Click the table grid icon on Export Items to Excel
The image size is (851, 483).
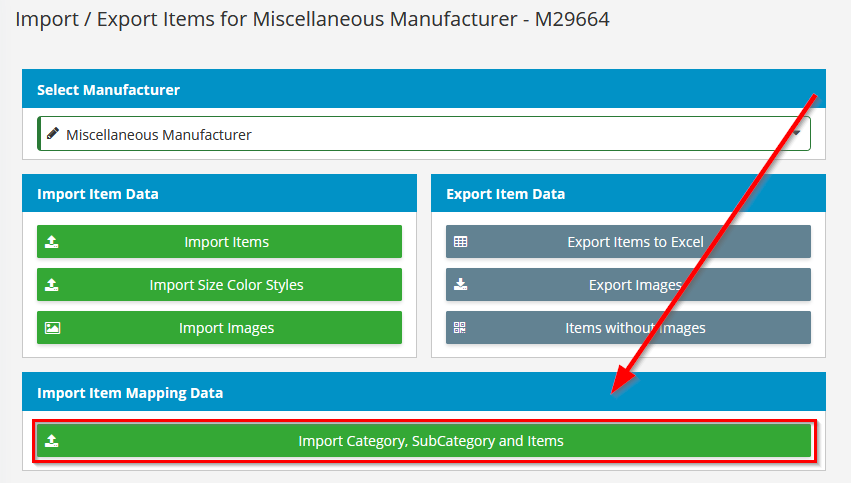pyautogui.click(x=460, y=242)
